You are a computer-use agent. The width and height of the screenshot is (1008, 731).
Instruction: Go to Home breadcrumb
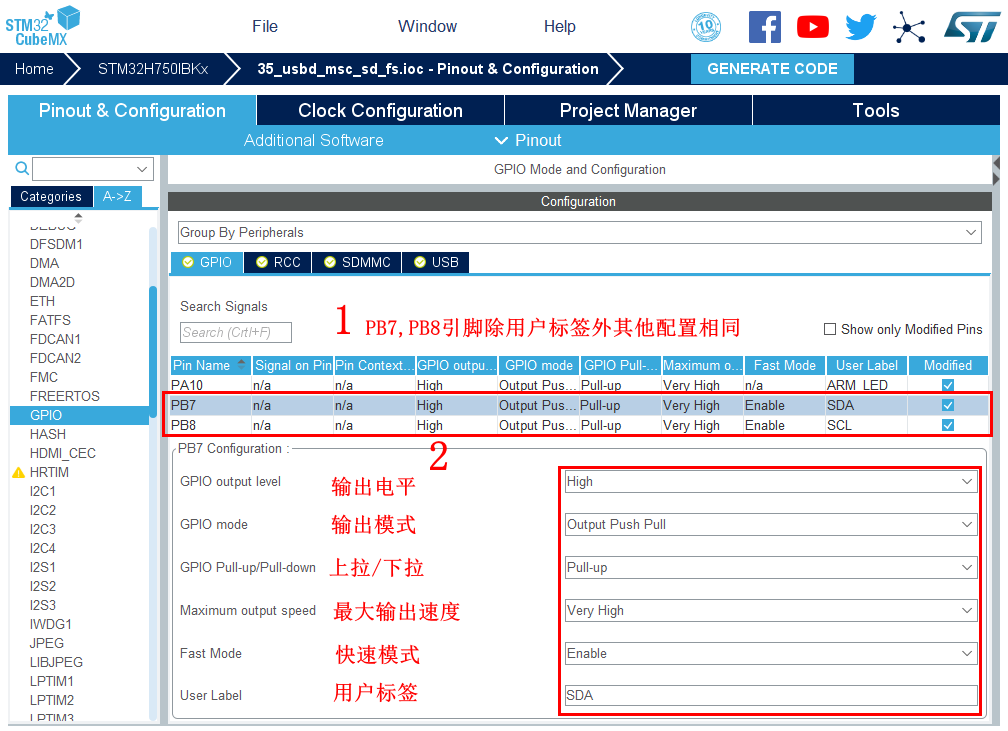coord(34,69)
